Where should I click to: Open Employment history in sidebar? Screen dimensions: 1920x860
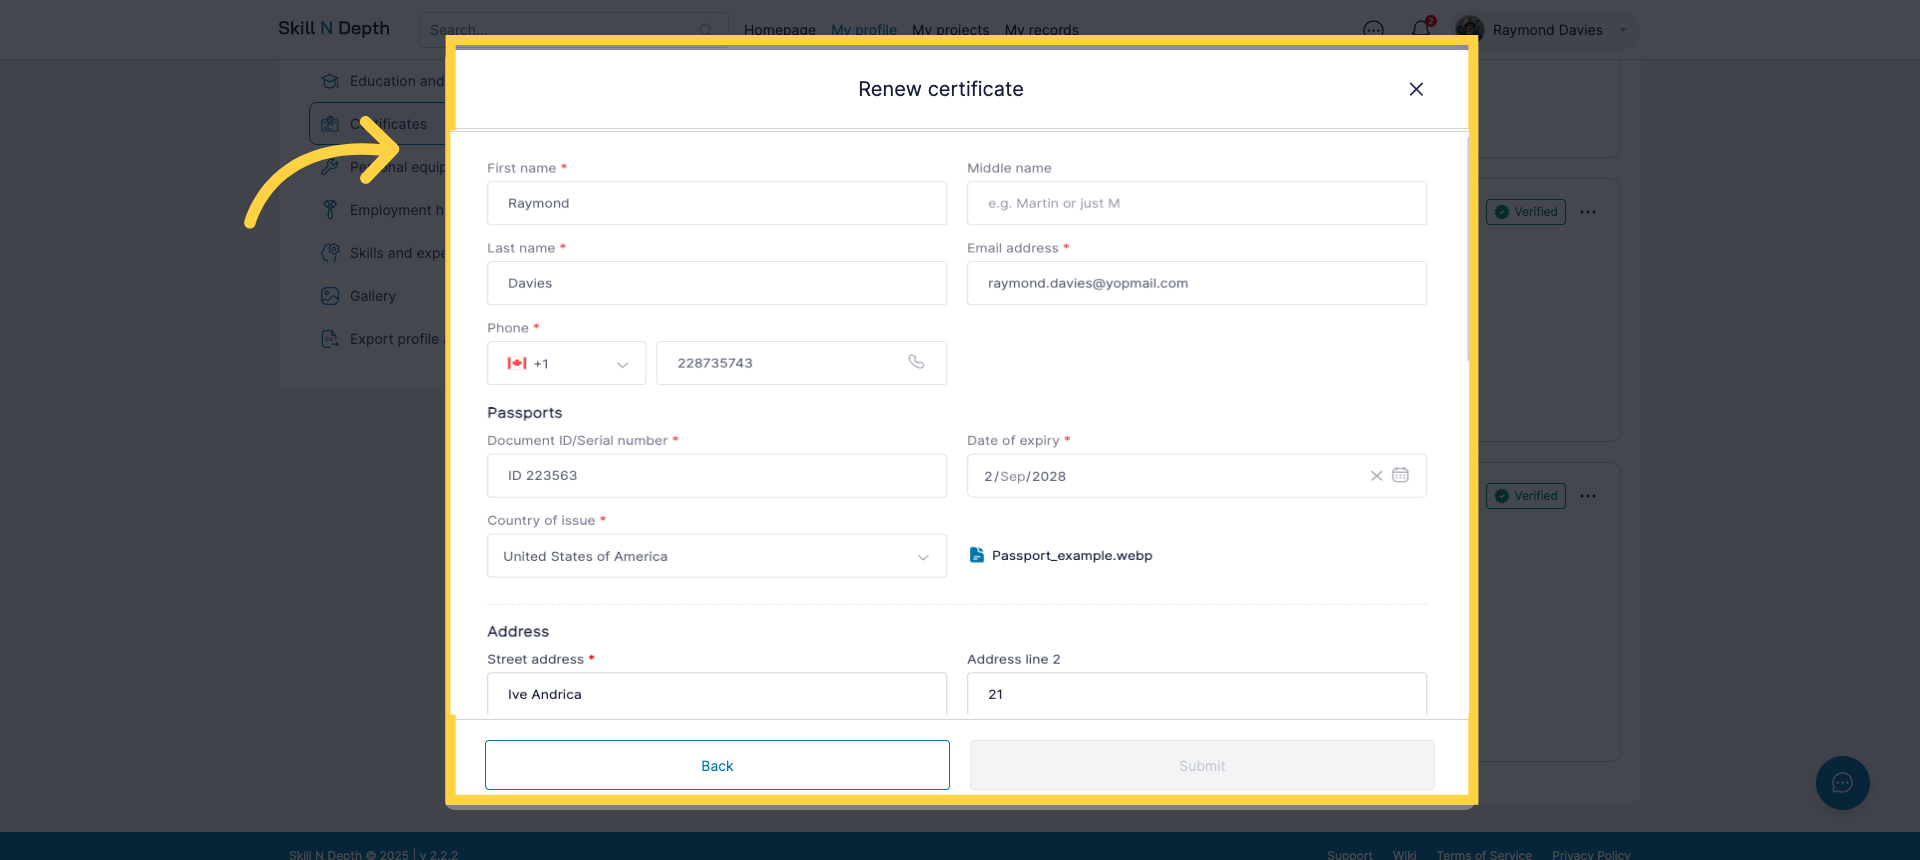(x=397, y=210)
